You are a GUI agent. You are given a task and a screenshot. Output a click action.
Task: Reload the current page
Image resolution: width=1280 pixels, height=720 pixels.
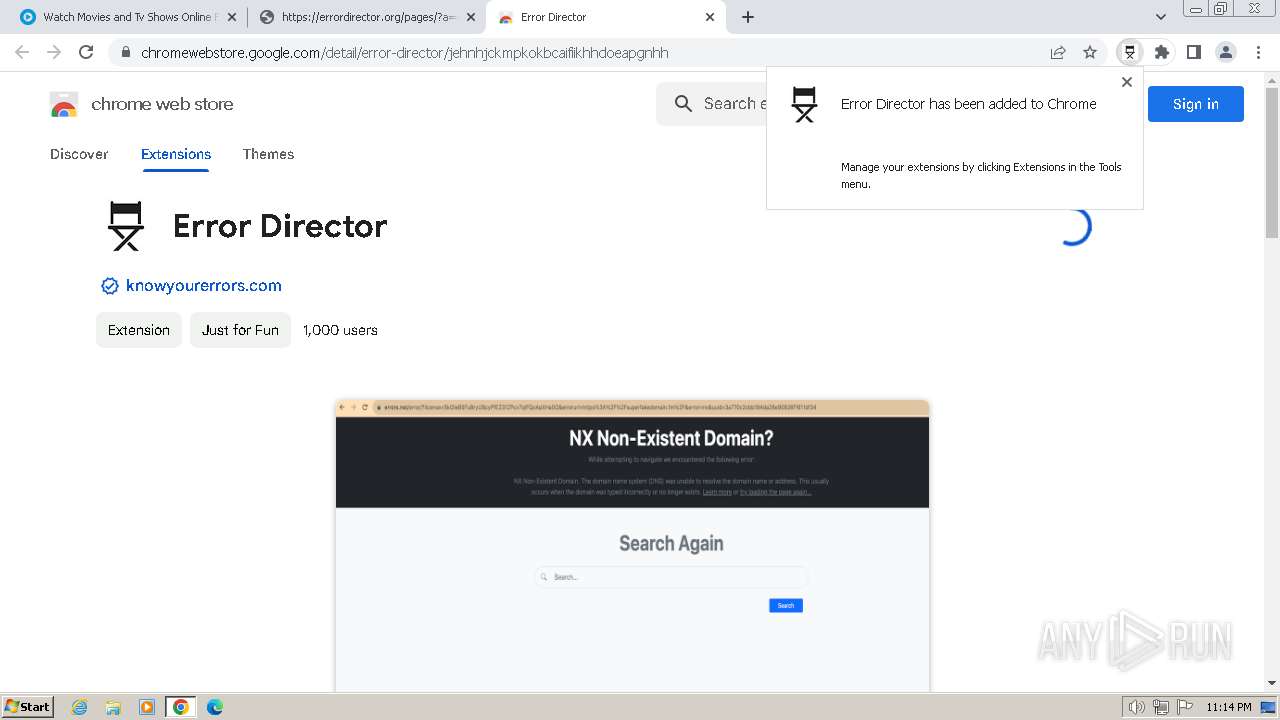tap(86, 52)
